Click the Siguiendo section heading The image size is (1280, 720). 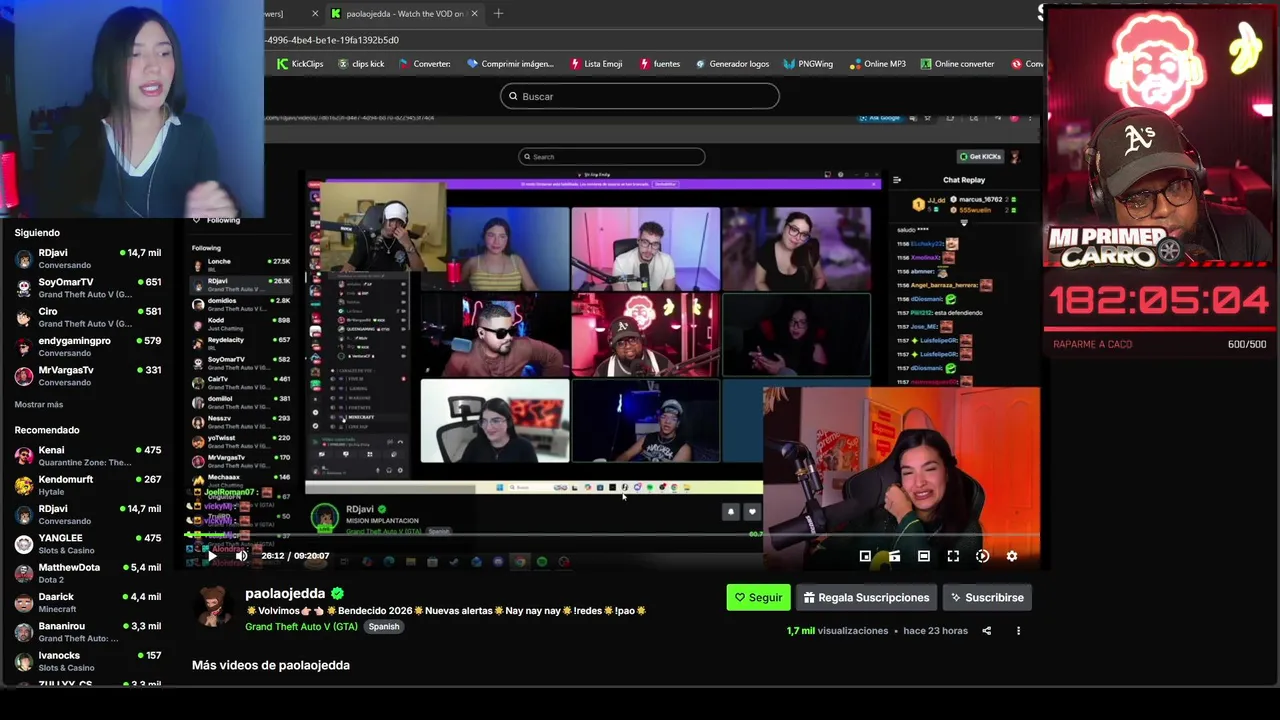37,233
